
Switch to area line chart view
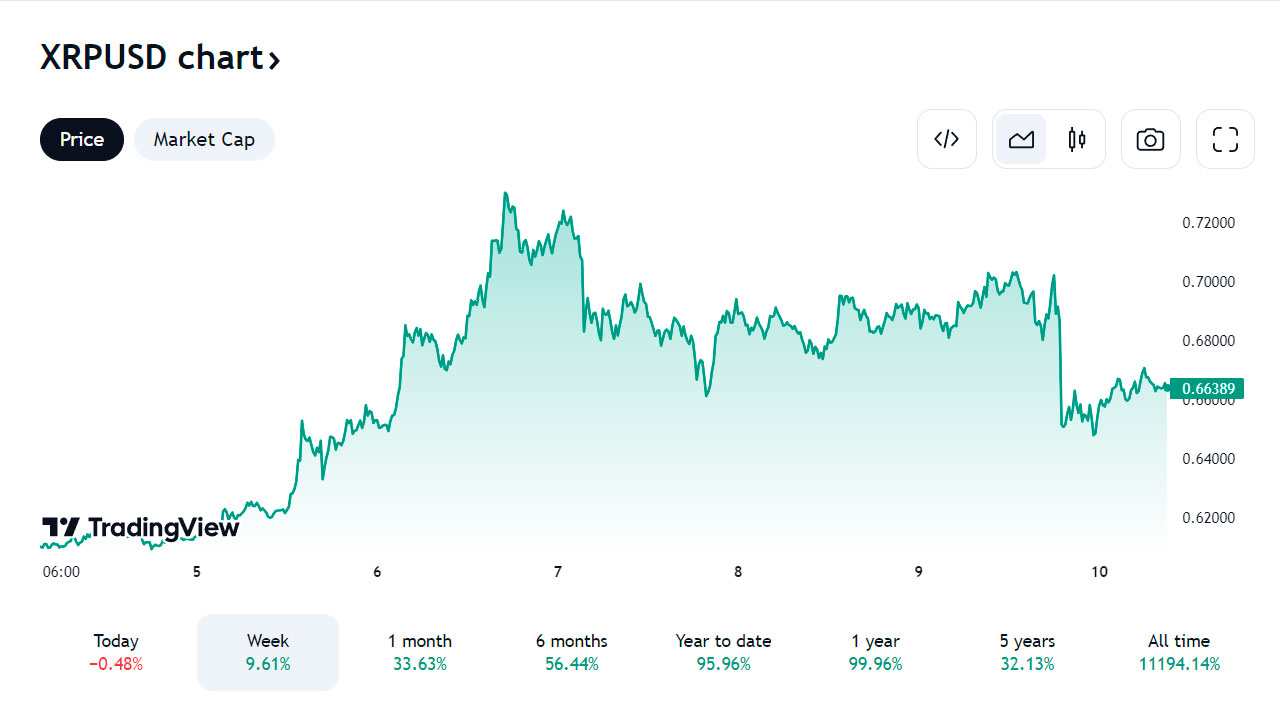tap(1021, 139)
